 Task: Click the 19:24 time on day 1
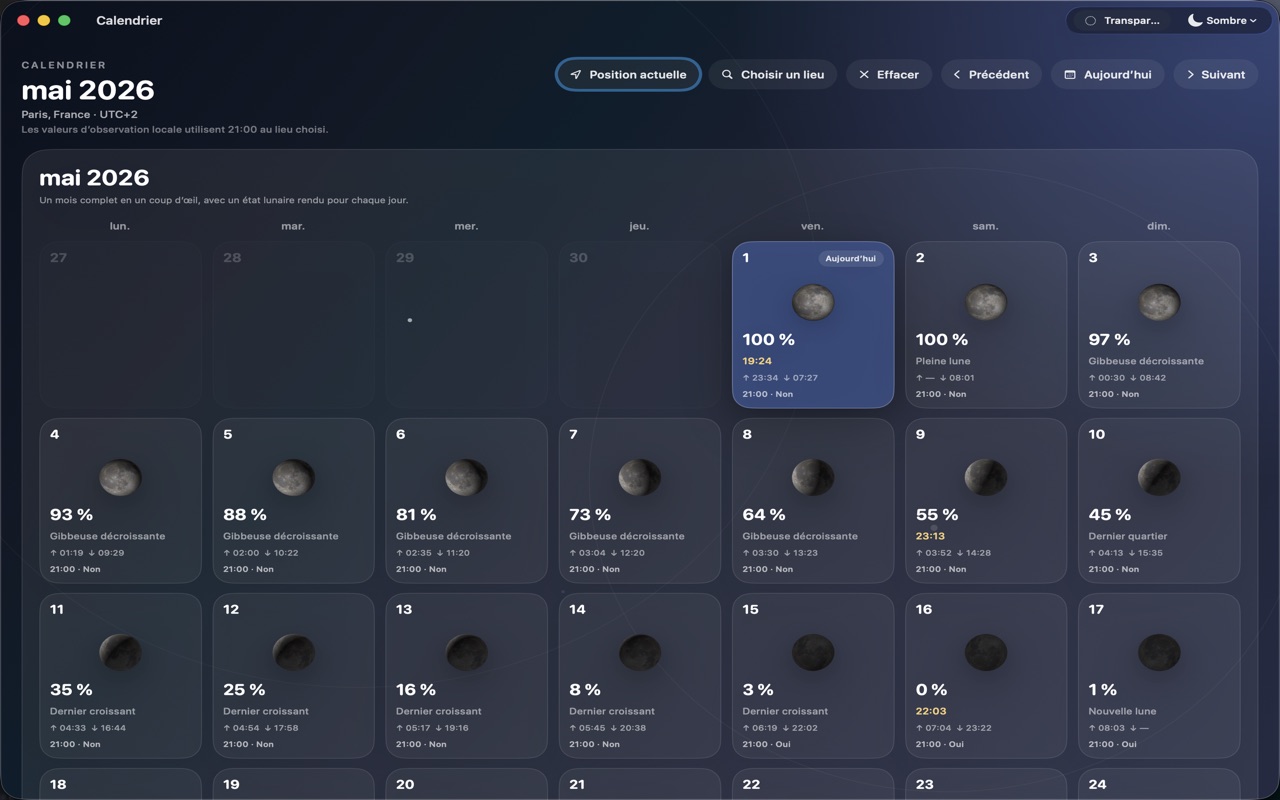pyautogui.click(x=757, y=361)
